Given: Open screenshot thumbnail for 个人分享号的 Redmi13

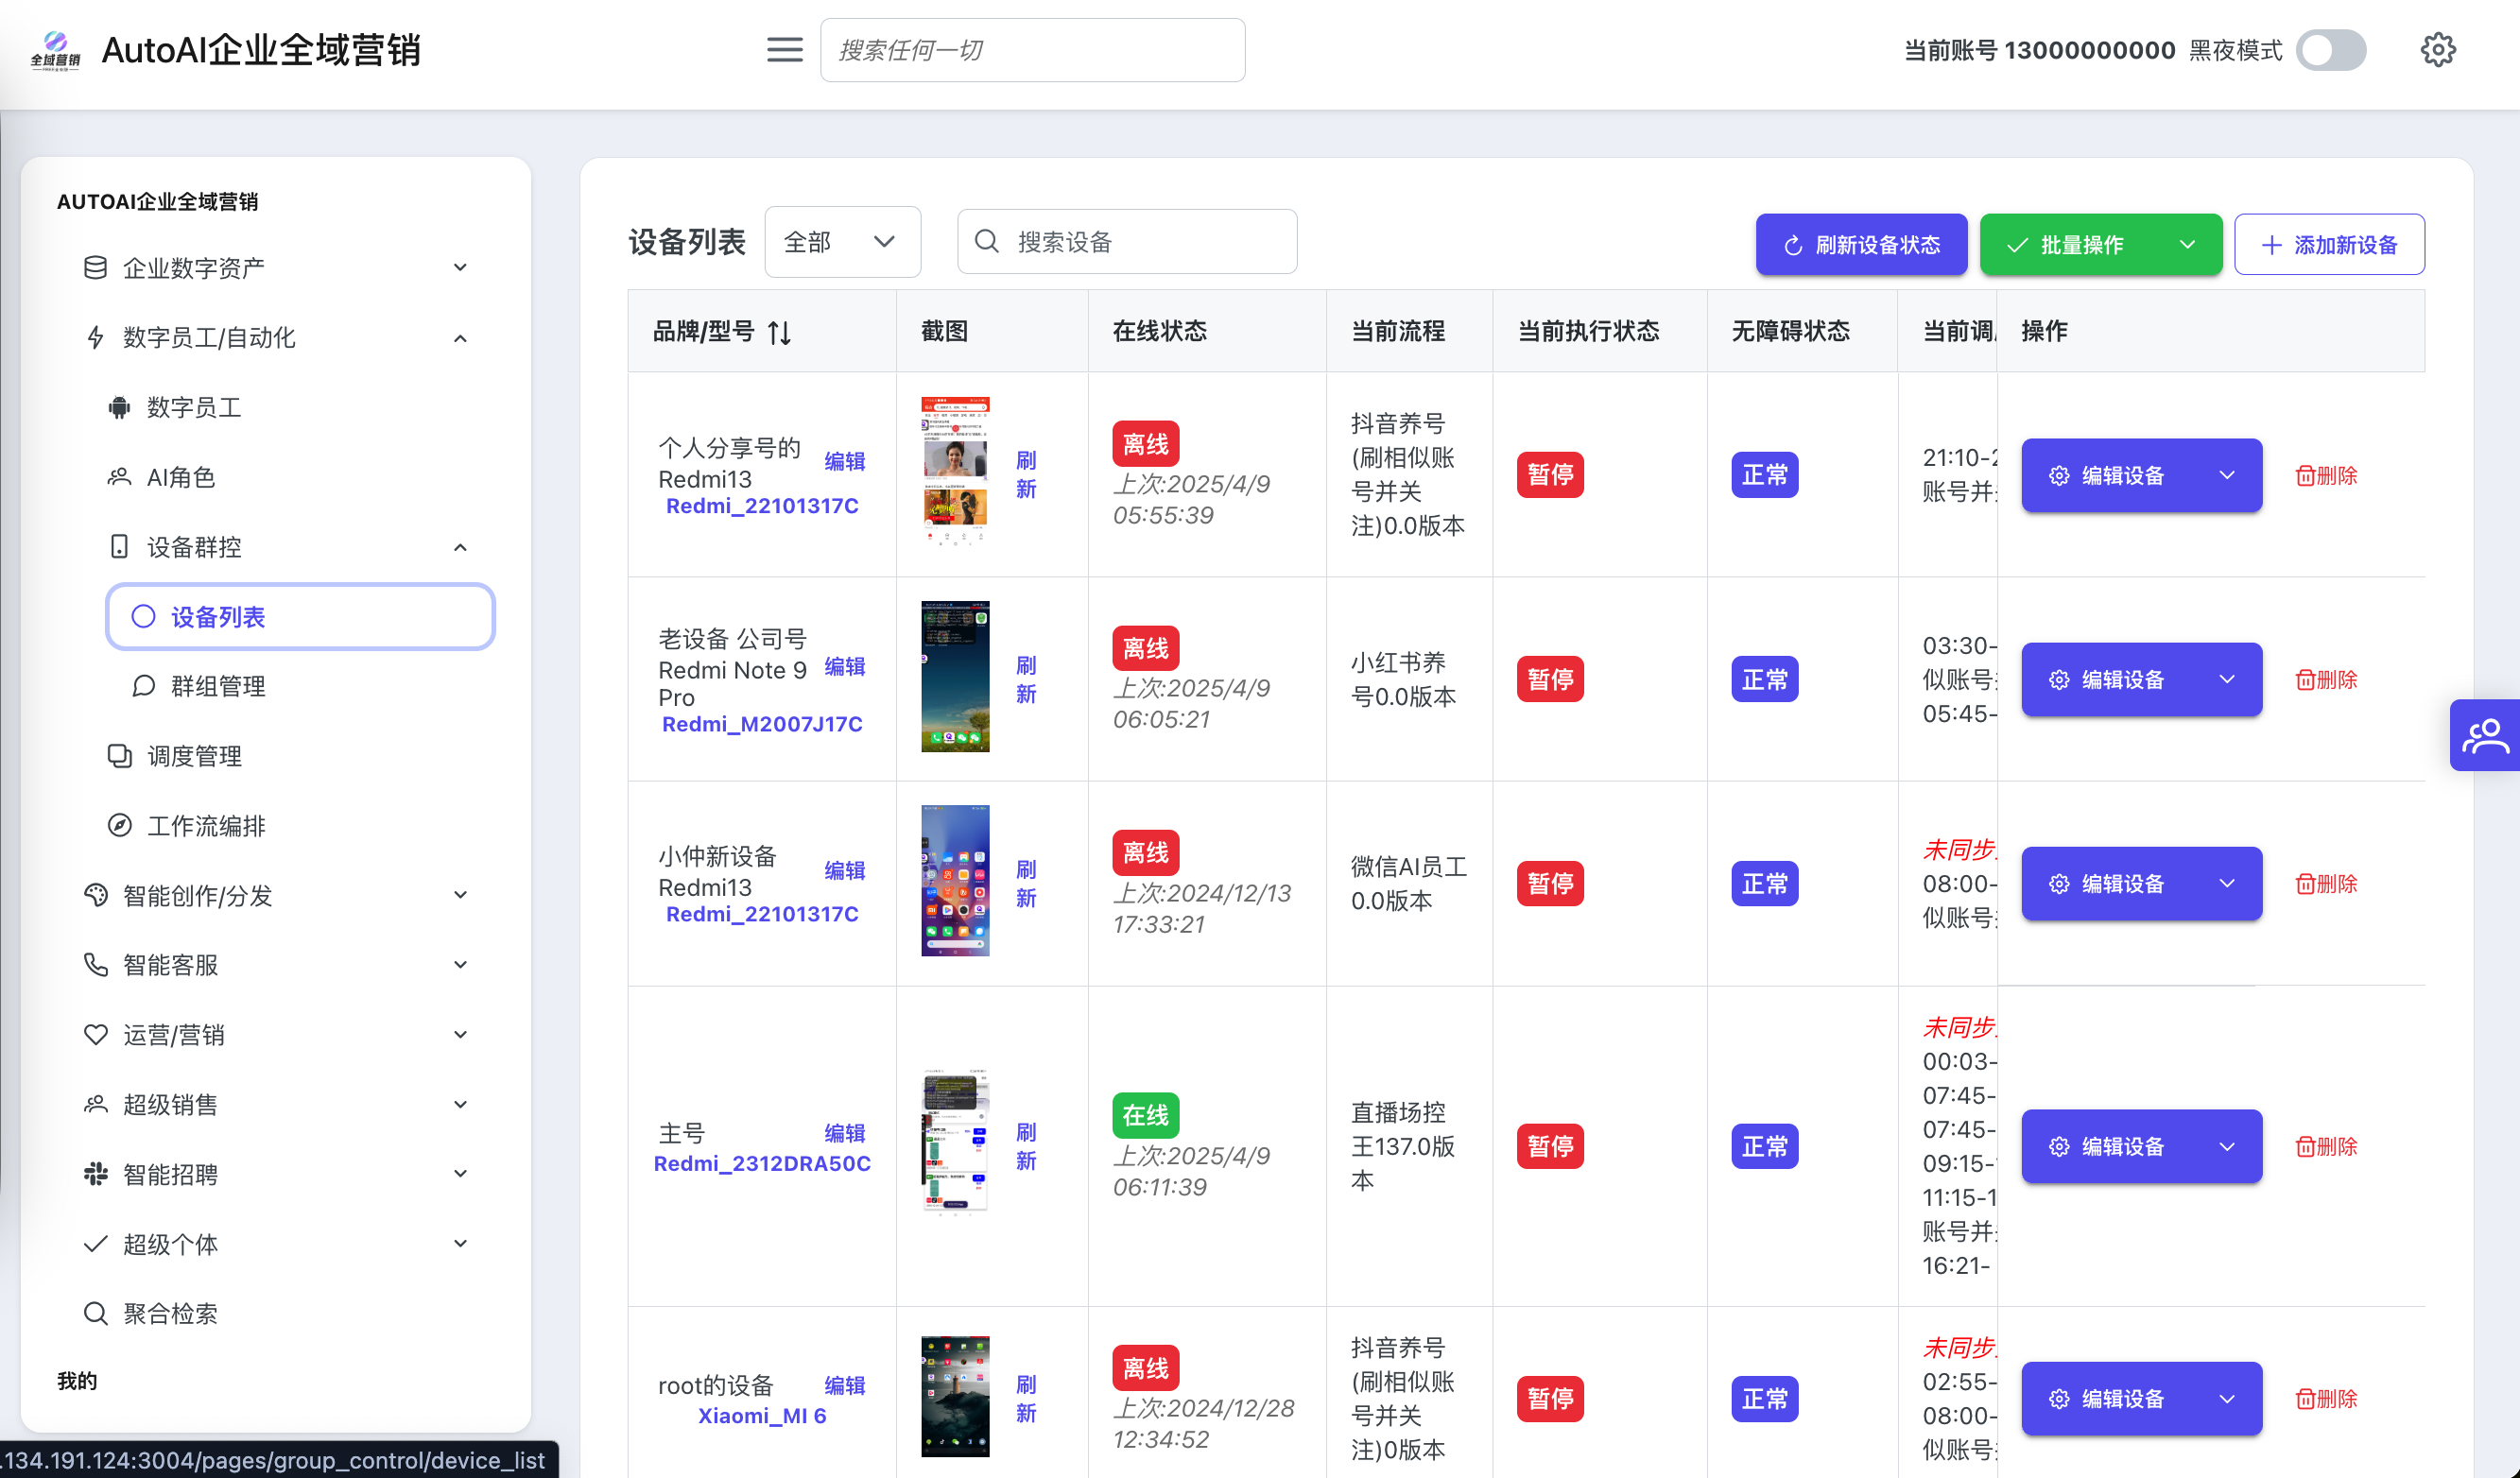Looking at the screenshot, I should [x=956, y=472].
